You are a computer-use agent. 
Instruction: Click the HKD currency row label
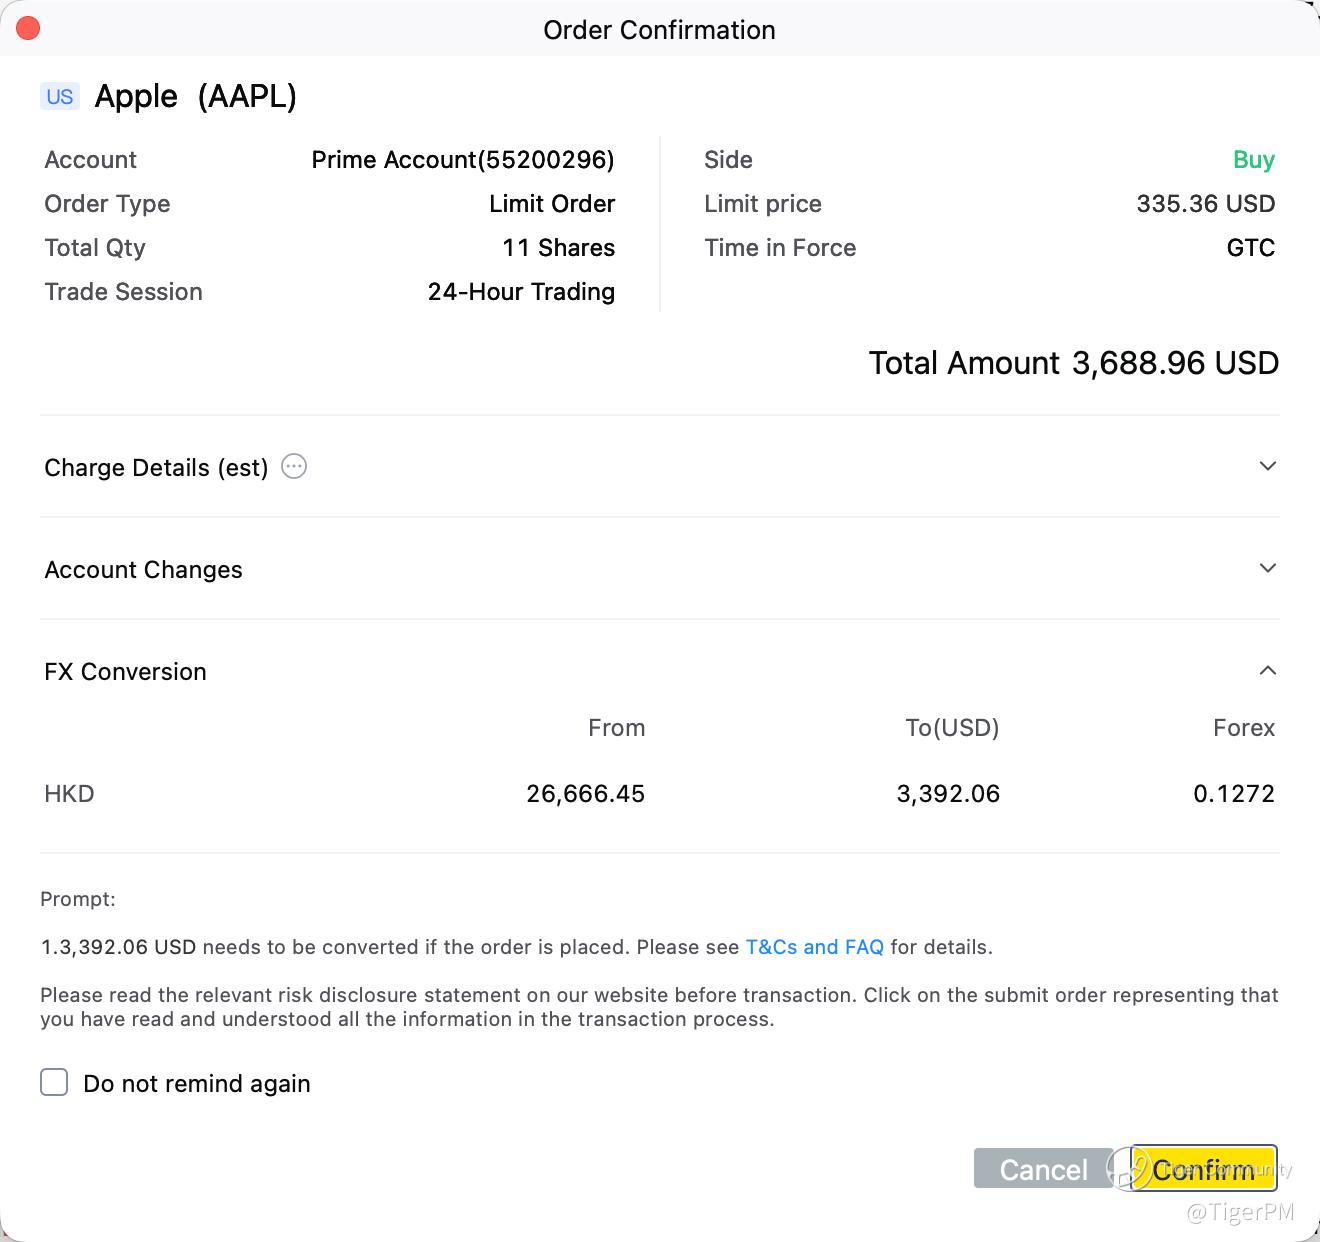point(70,794)
